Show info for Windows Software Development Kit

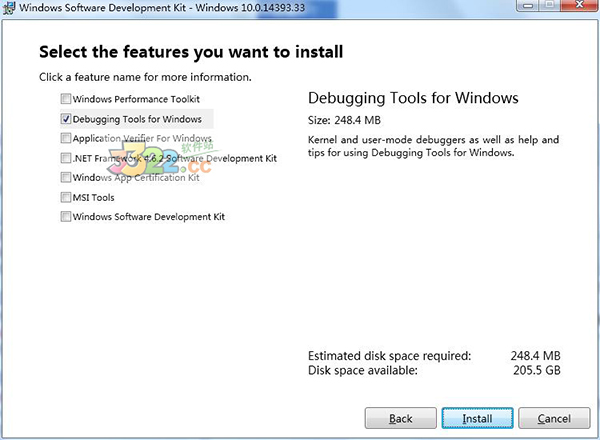coord(148,216)
